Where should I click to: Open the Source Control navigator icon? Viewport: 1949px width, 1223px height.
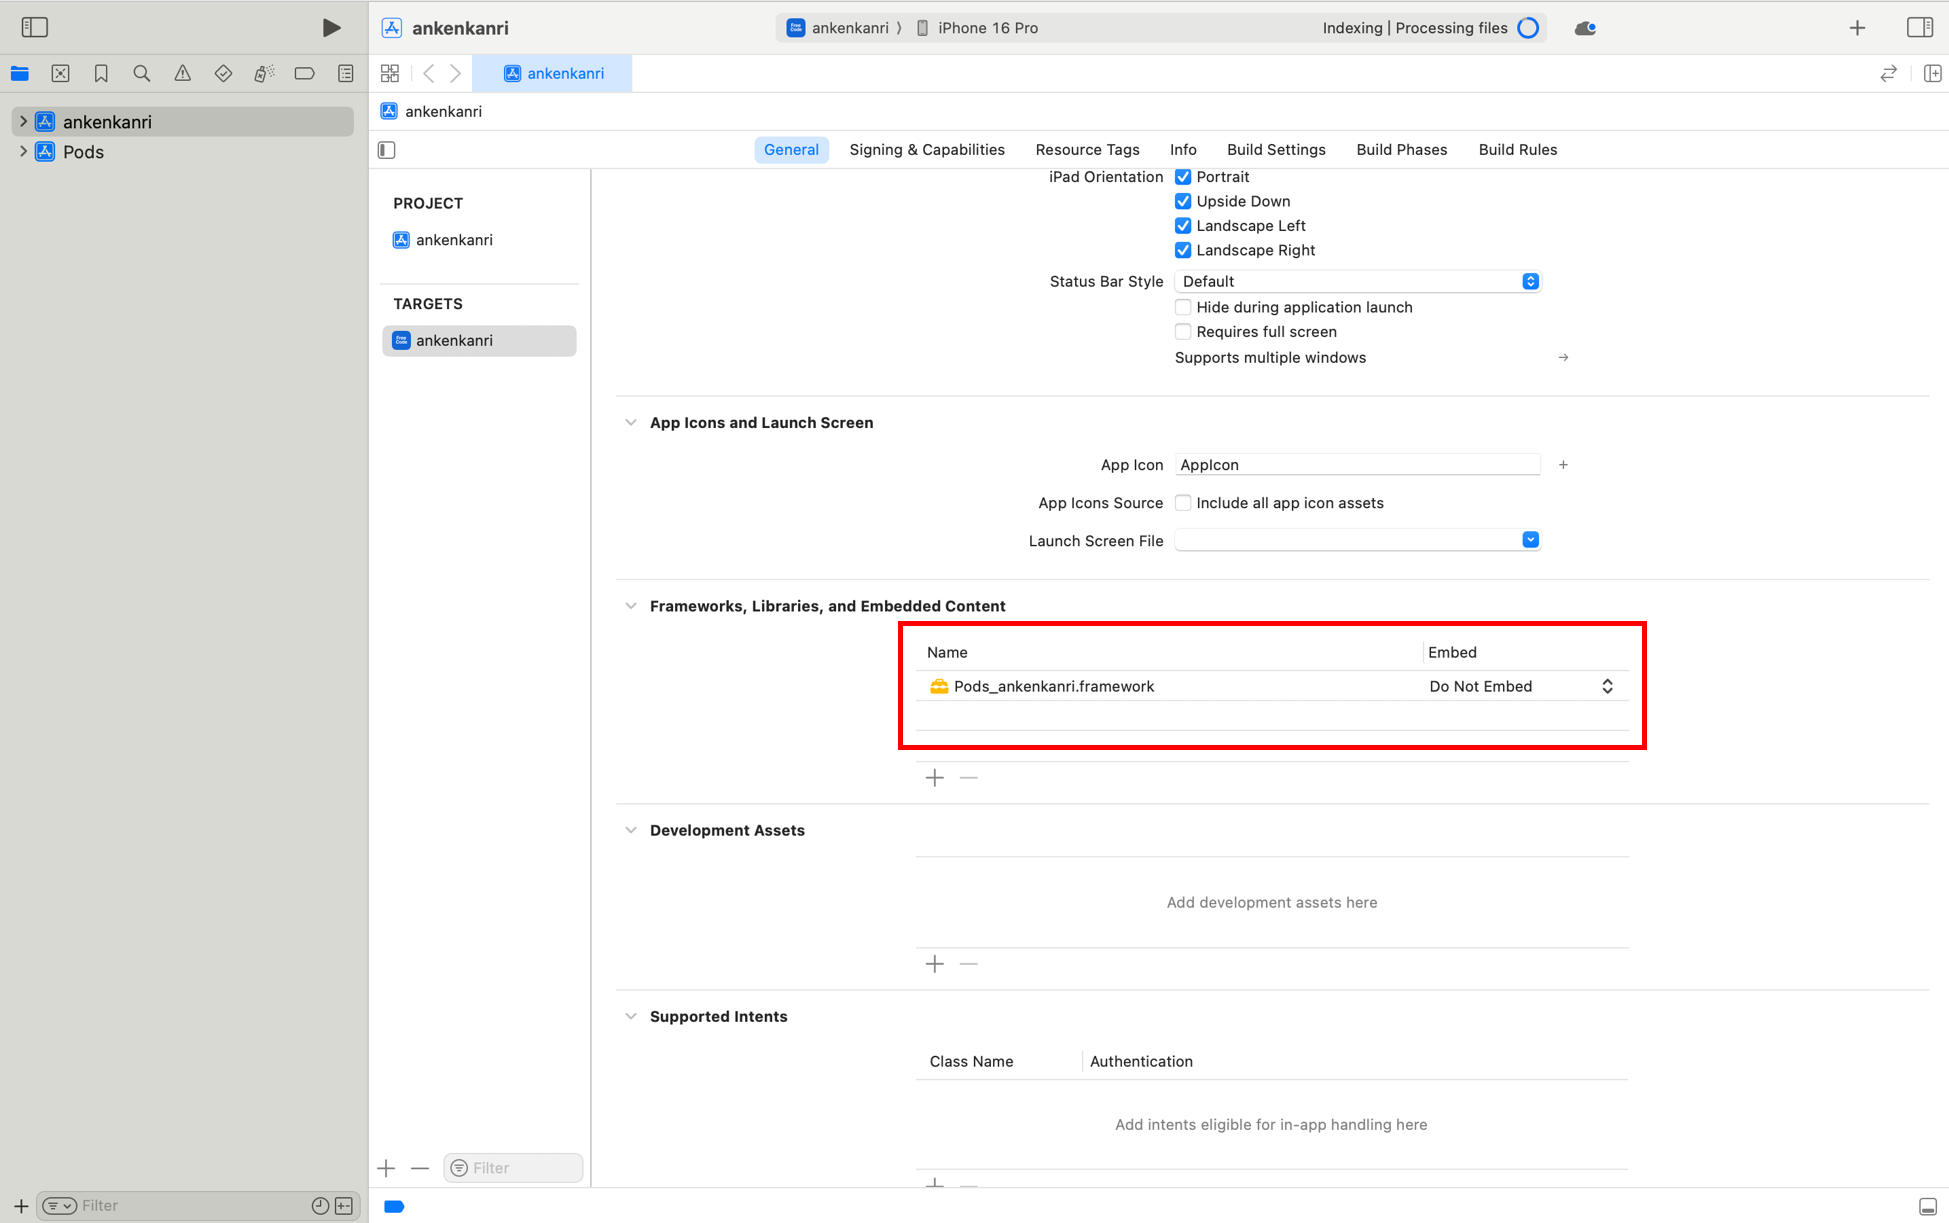coord(60,73)
